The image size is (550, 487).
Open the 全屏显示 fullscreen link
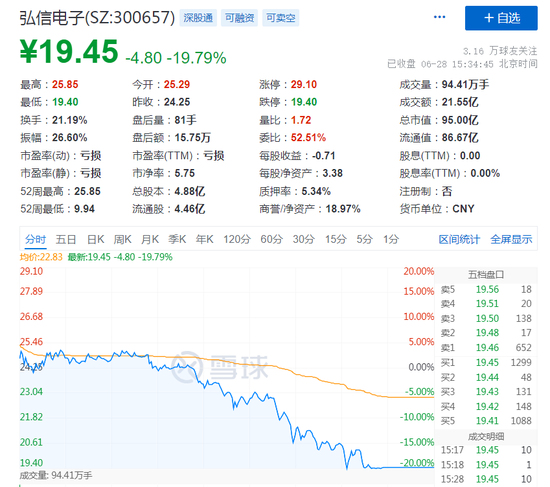[x=511, y=239]
